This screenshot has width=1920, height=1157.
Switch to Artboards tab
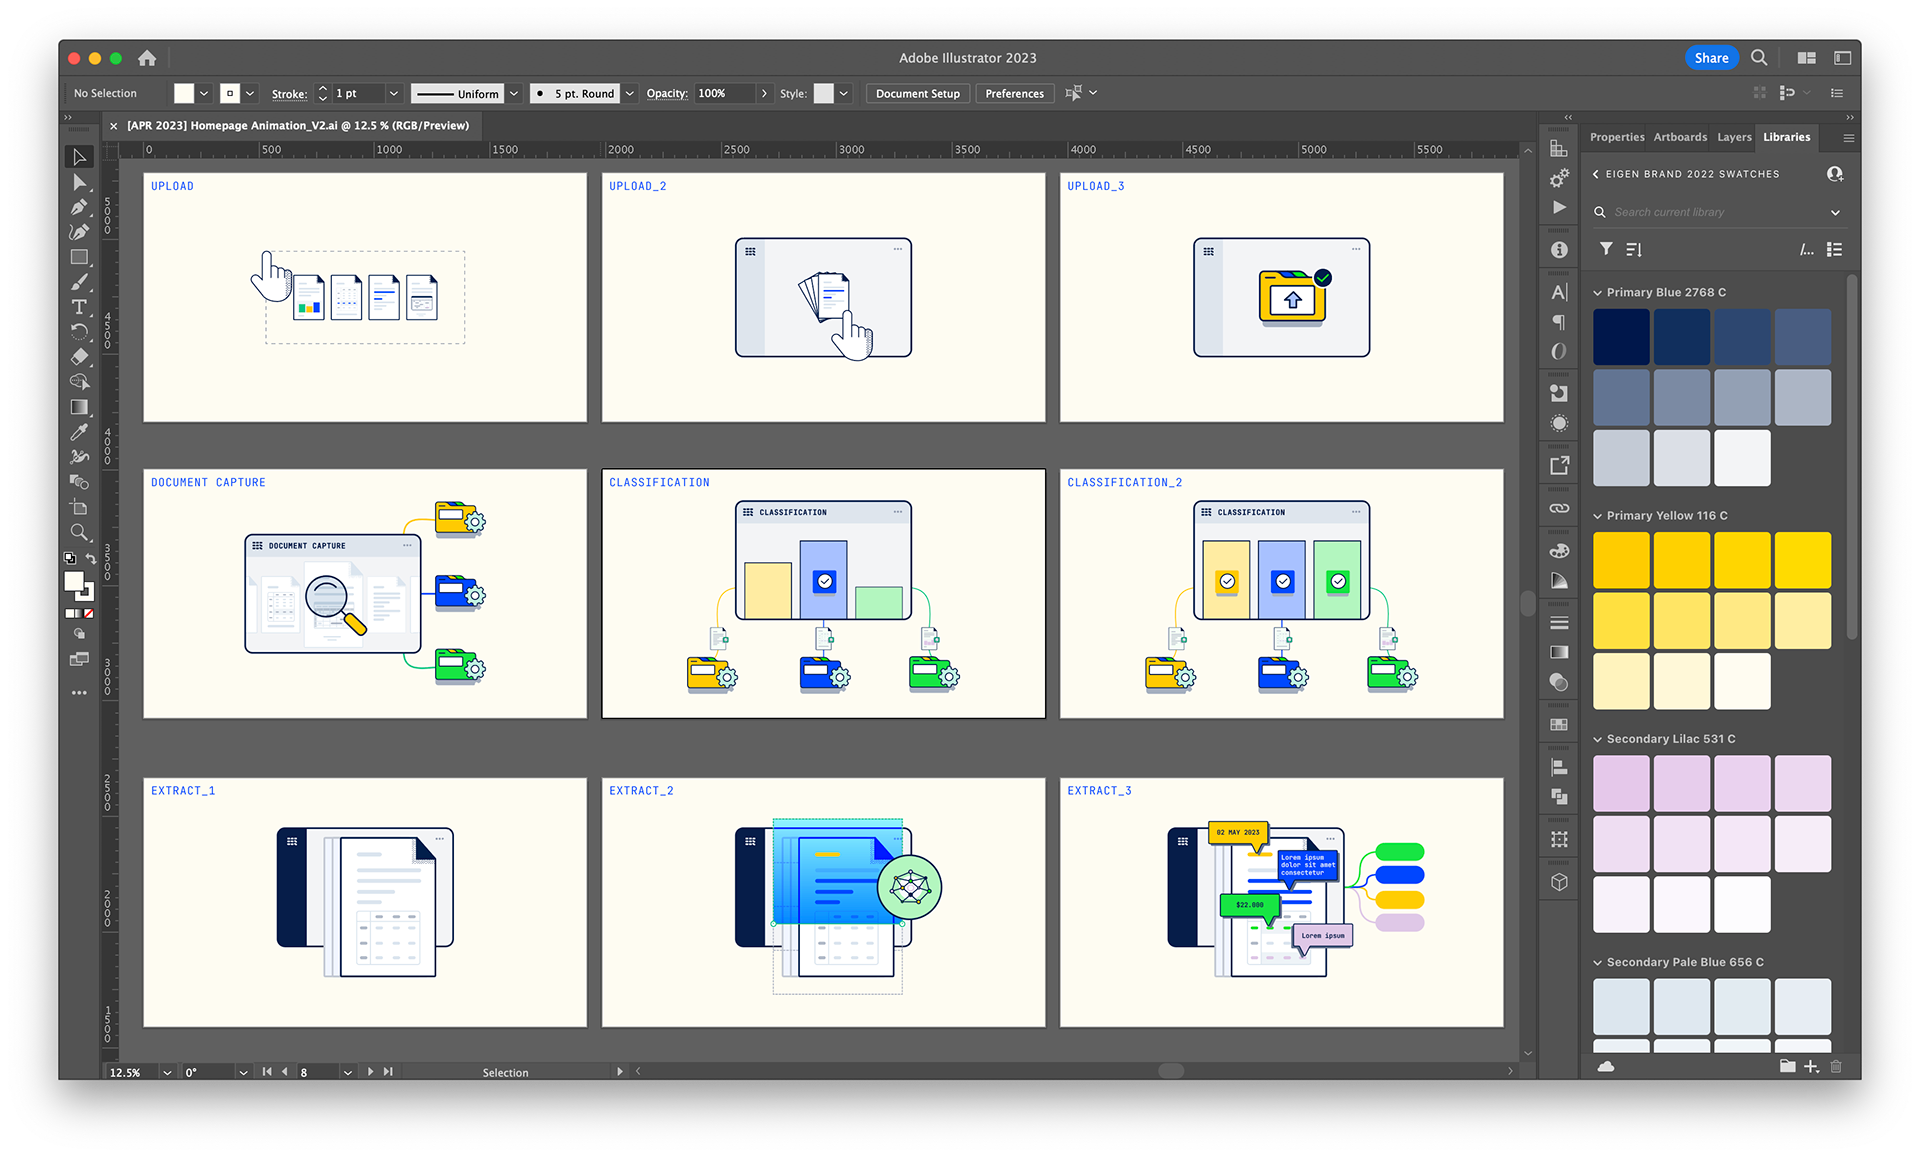1680,137
